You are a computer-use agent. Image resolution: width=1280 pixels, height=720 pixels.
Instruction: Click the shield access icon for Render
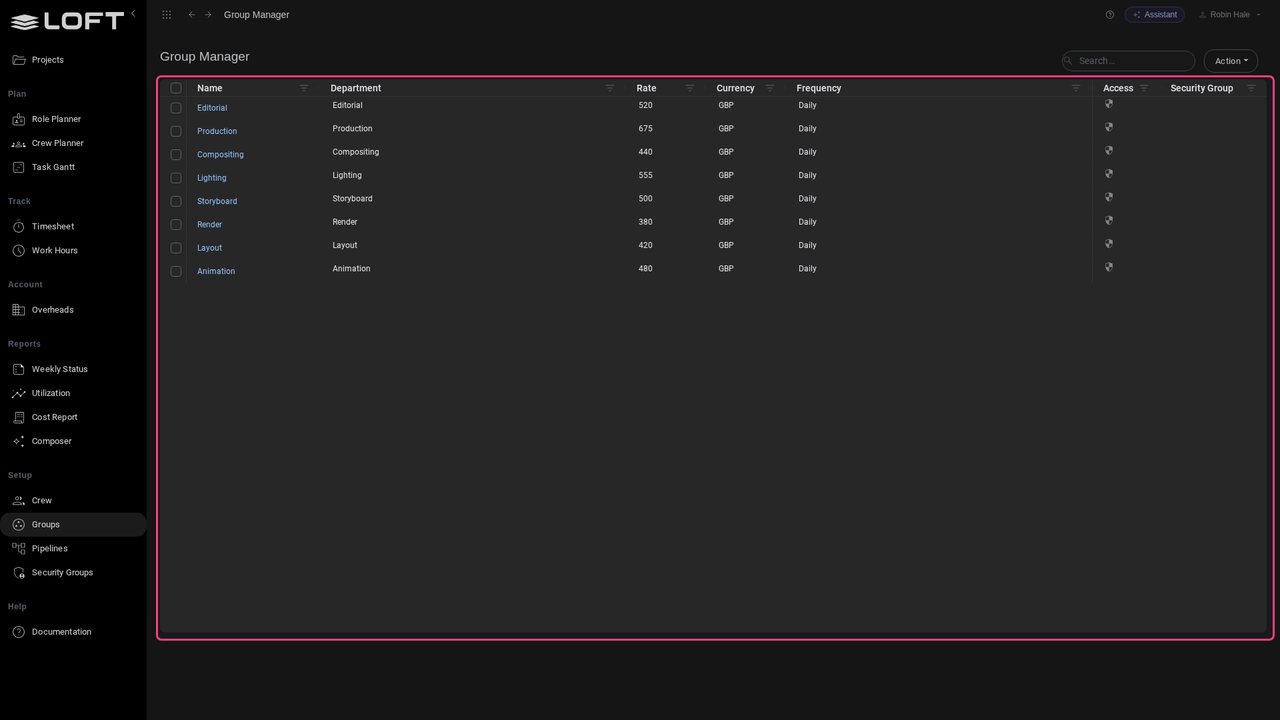[1109, 221]
